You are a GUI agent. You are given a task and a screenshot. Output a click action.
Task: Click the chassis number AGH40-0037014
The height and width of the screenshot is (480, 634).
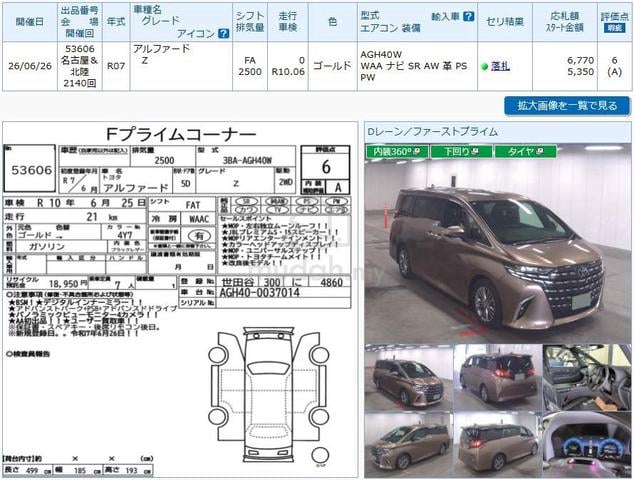pyautogui.click(x=259, y=292)
